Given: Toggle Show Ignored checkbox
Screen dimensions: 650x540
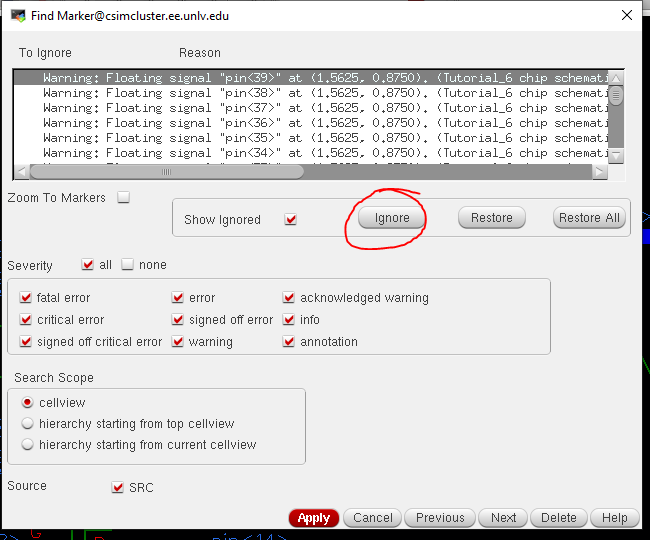Looking at the screenshot, I should click(x=291, y=219).
